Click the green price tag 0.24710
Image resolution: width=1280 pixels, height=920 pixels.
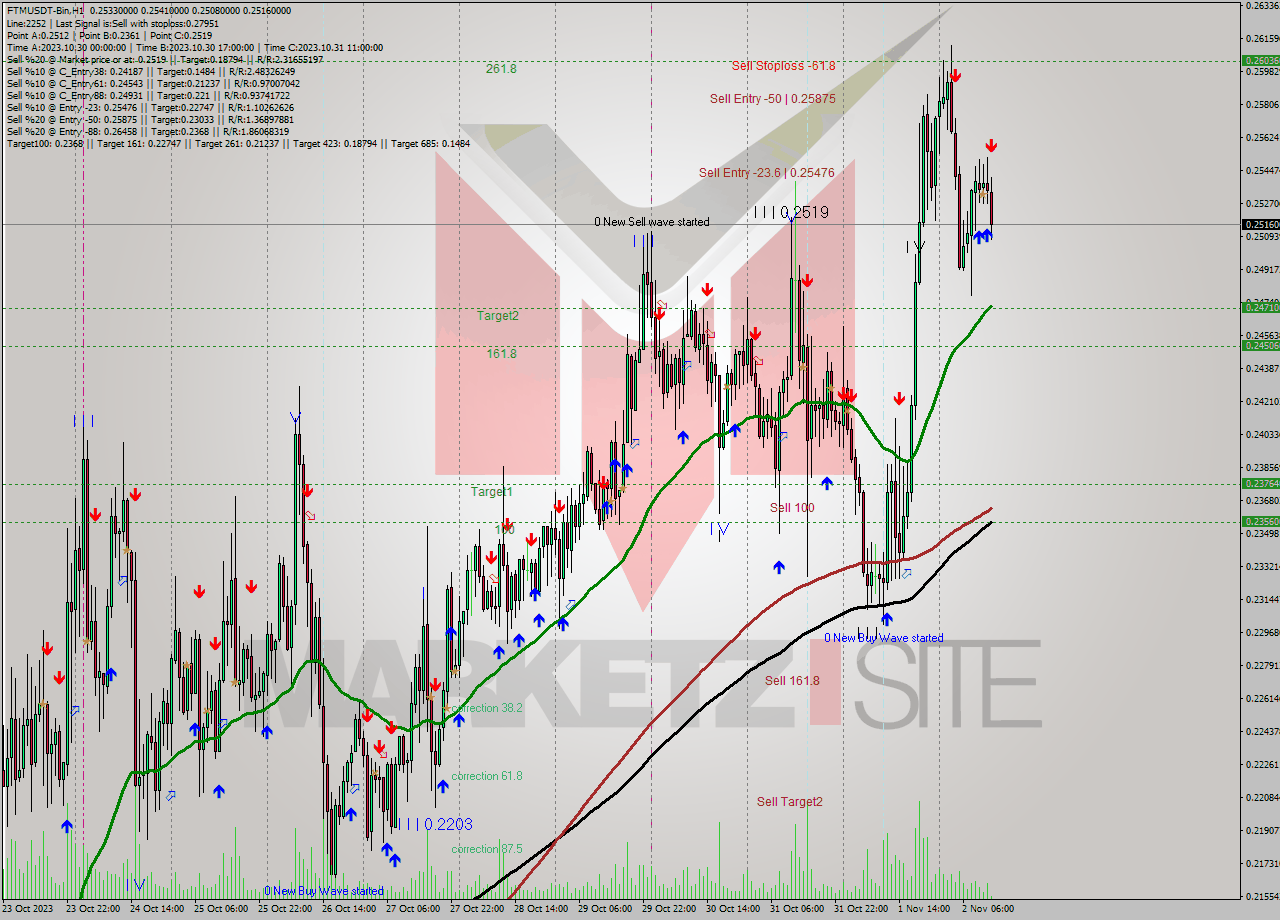pos(1260,307)
